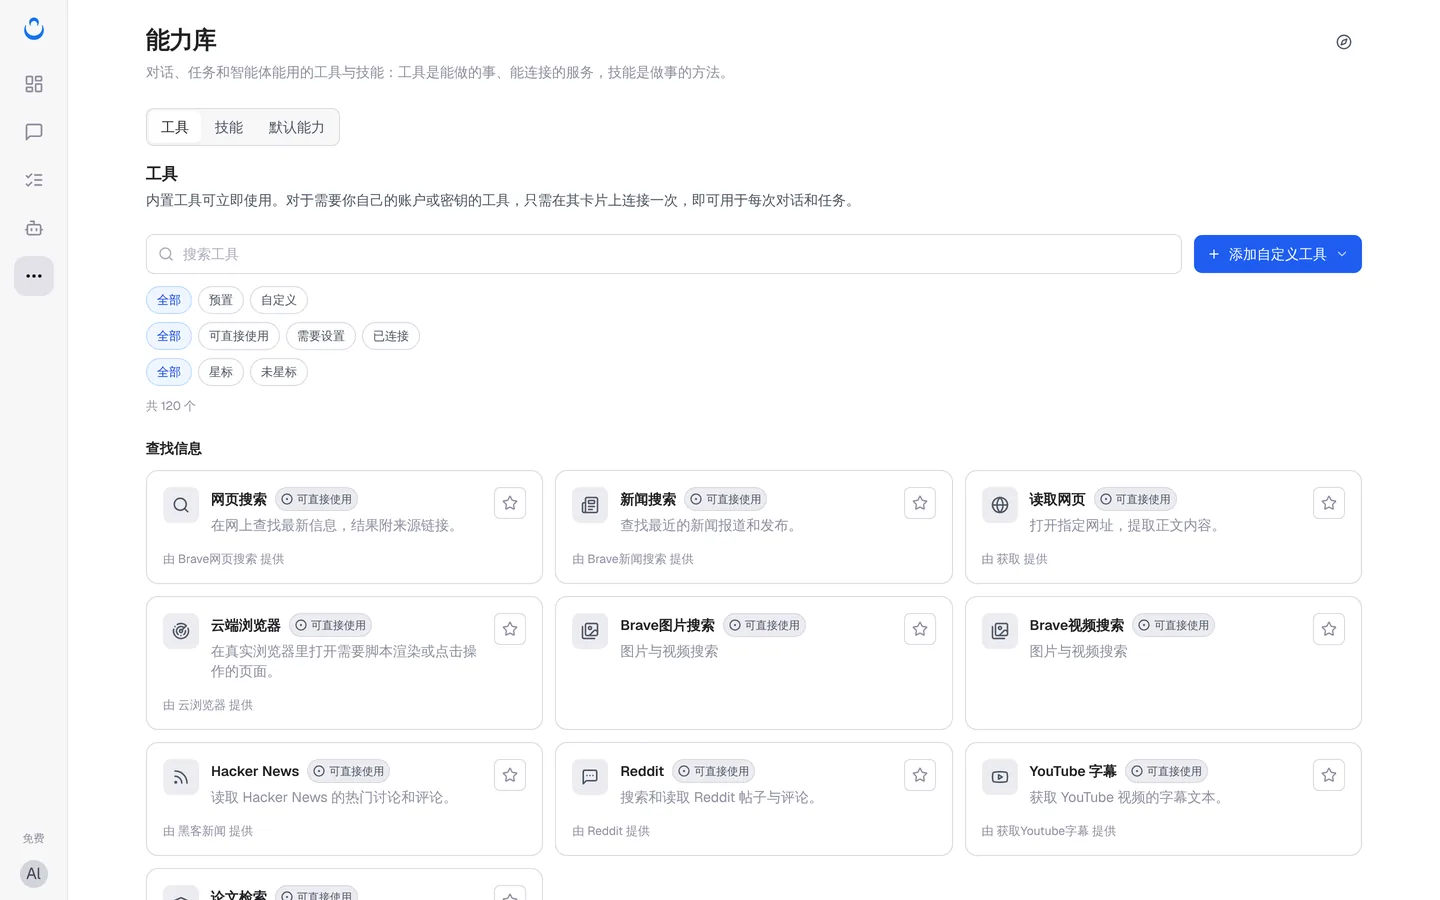Switch to the 技能 tab
This screenshot has width=1440, height=900.
(x=229, y=127)
